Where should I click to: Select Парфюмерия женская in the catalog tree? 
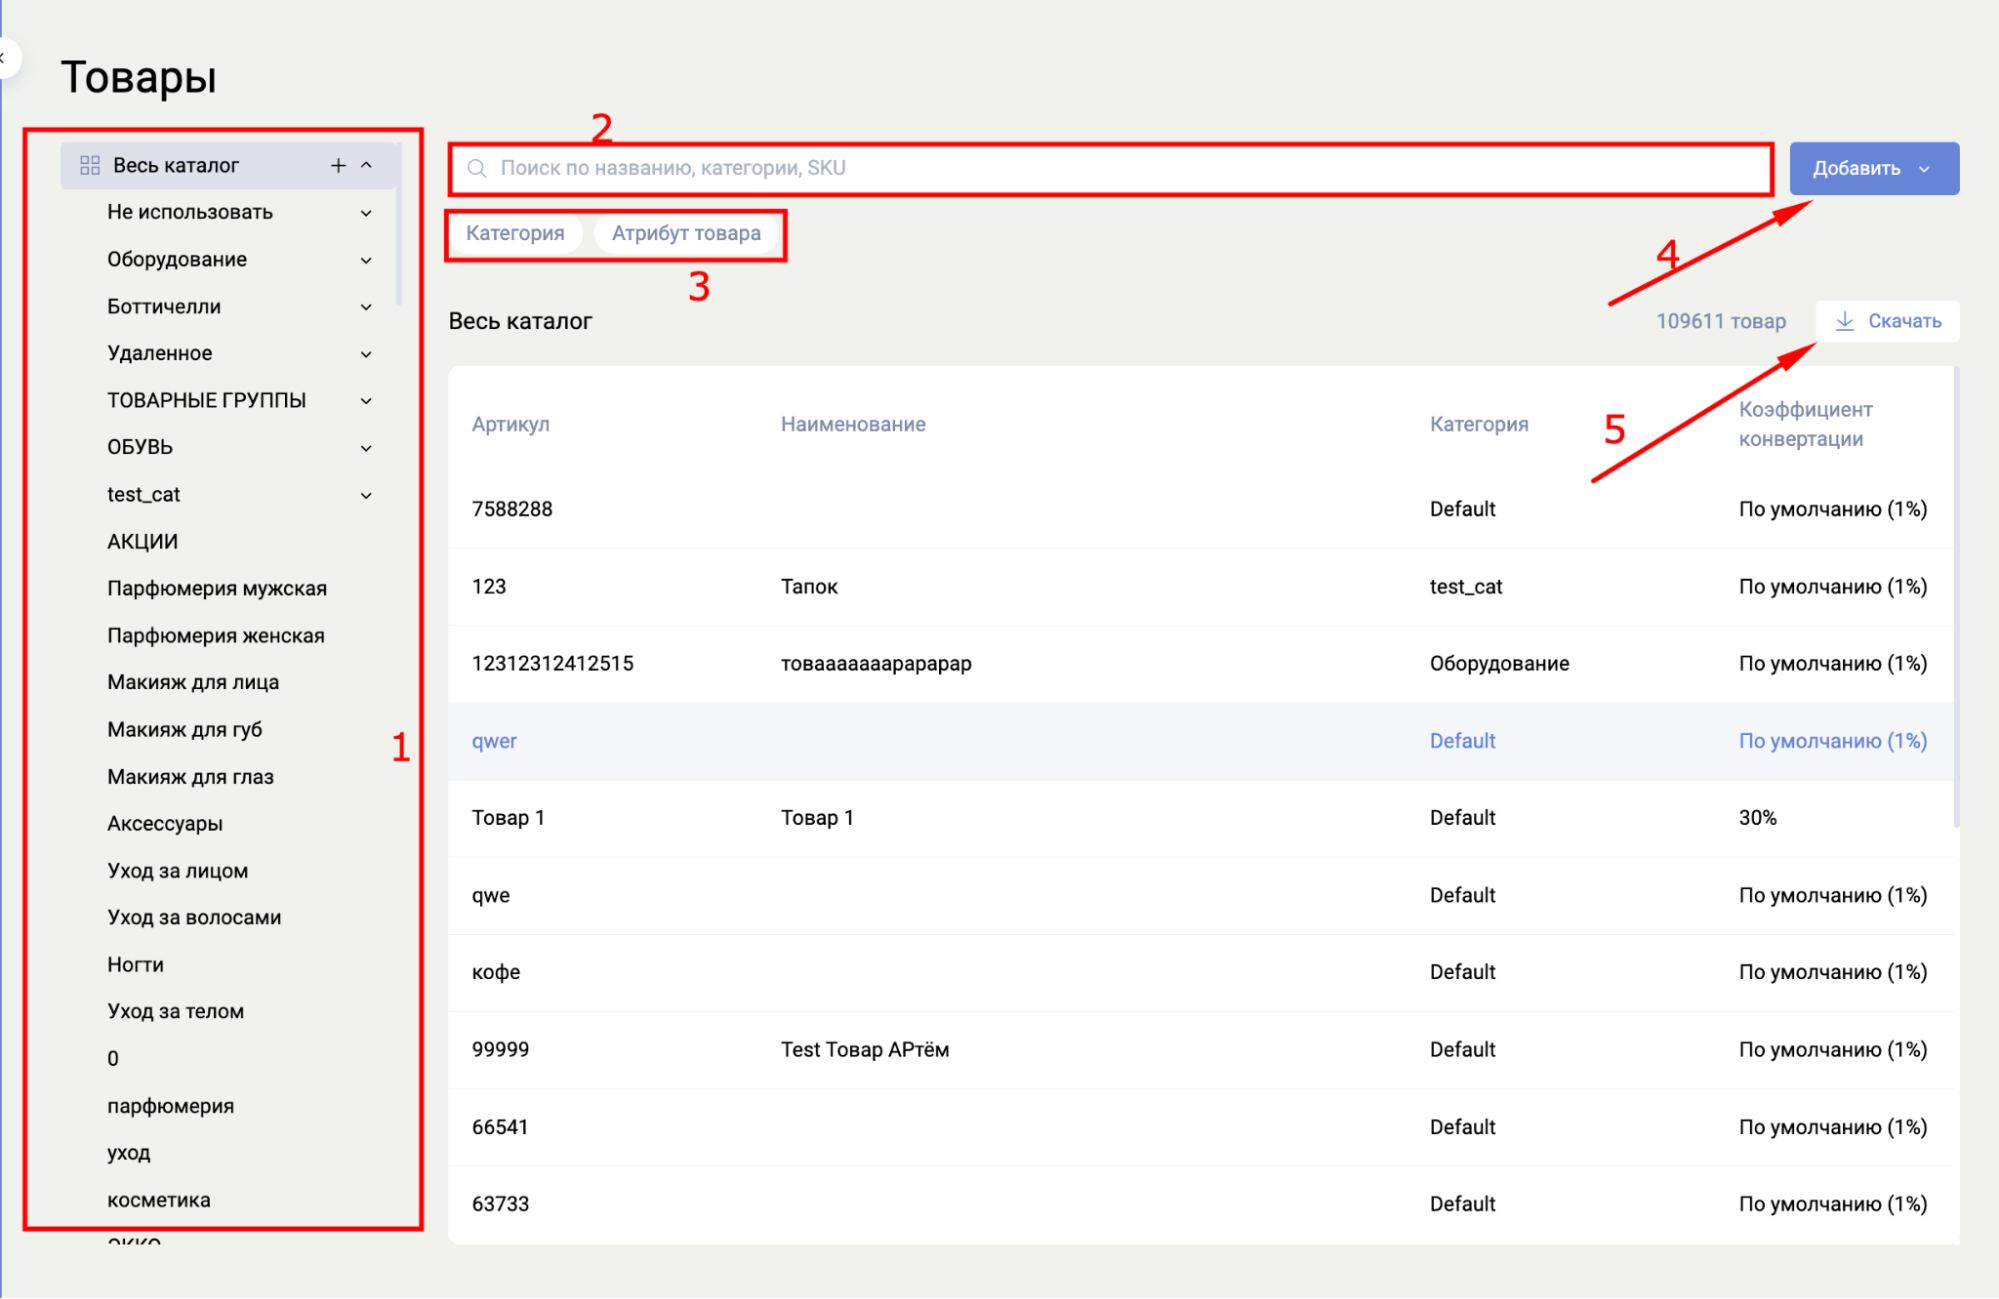point(216,636)
